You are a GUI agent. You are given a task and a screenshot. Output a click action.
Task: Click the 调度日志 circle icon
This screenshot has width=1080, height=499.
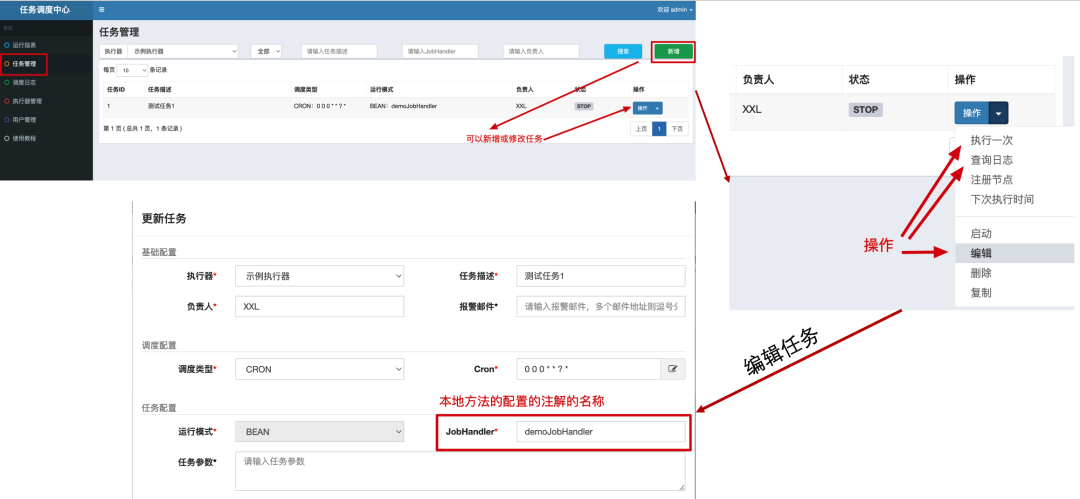tap(7, 82)
